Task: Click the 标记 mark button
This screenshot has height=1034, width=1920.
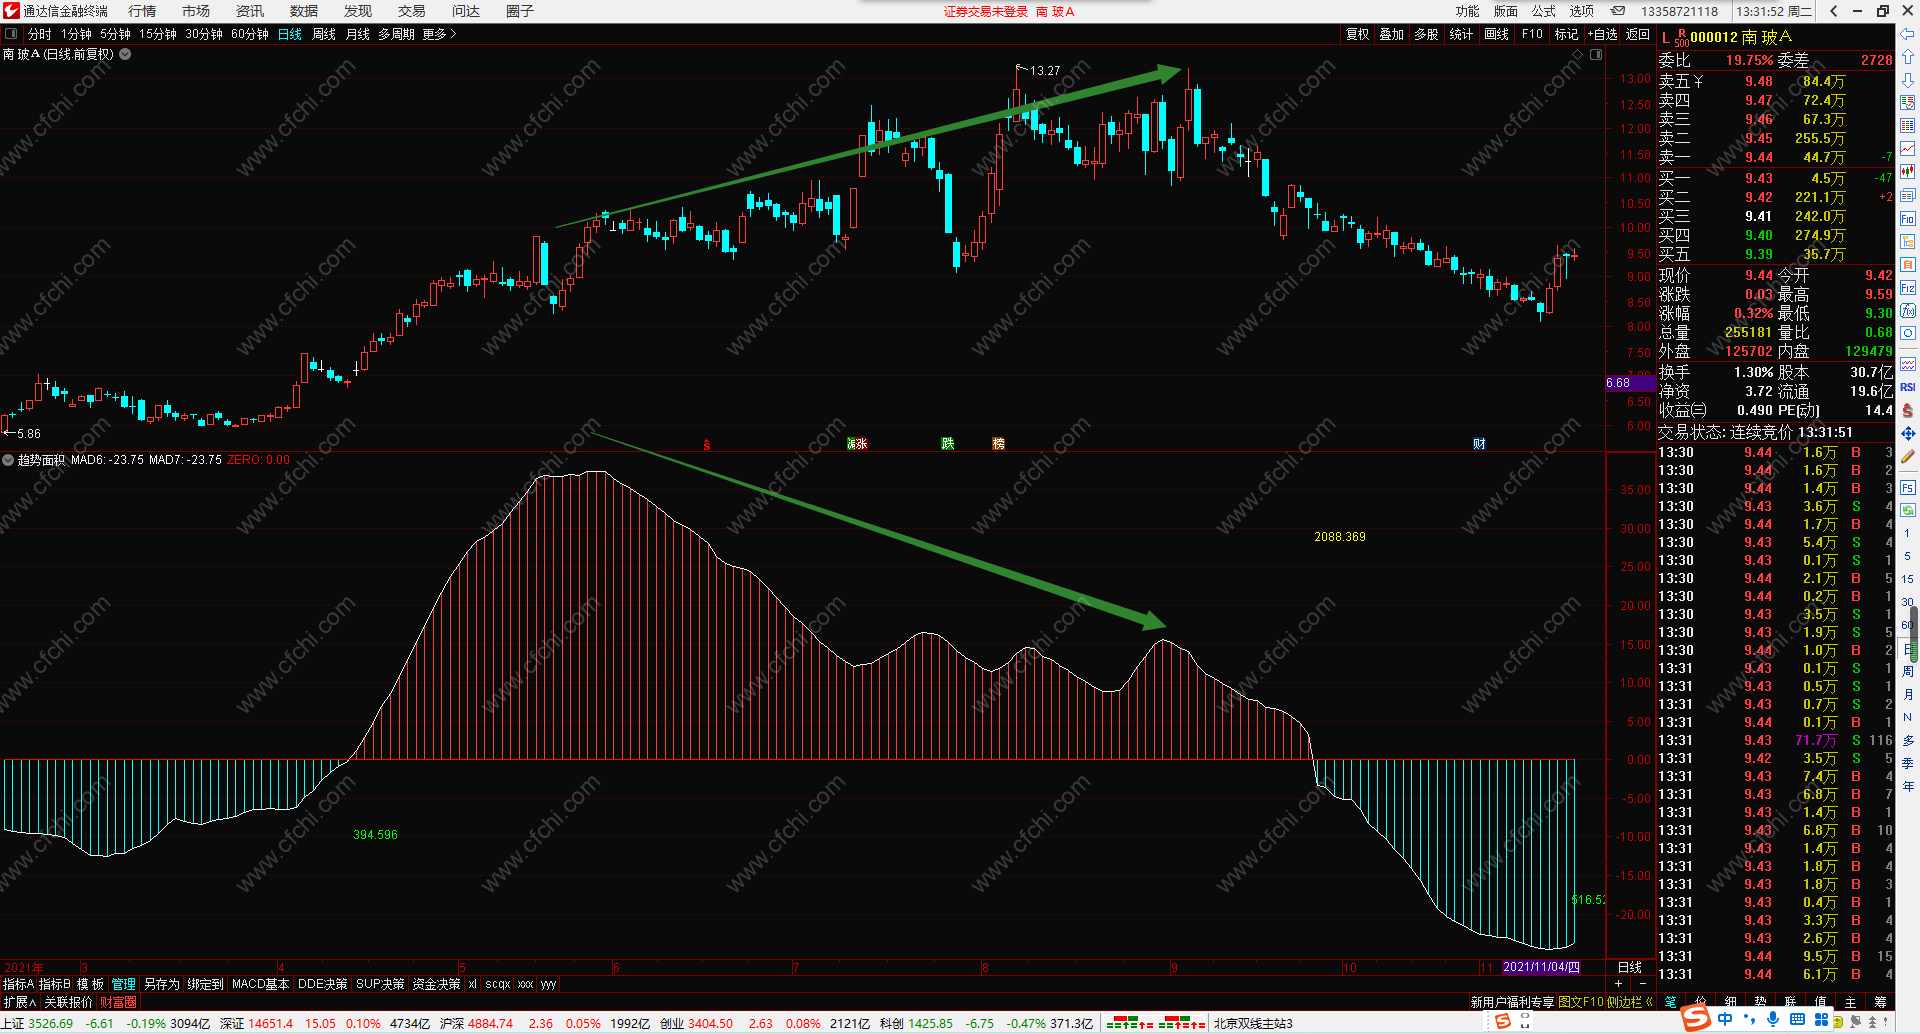Action: (x=1566, y=34)
